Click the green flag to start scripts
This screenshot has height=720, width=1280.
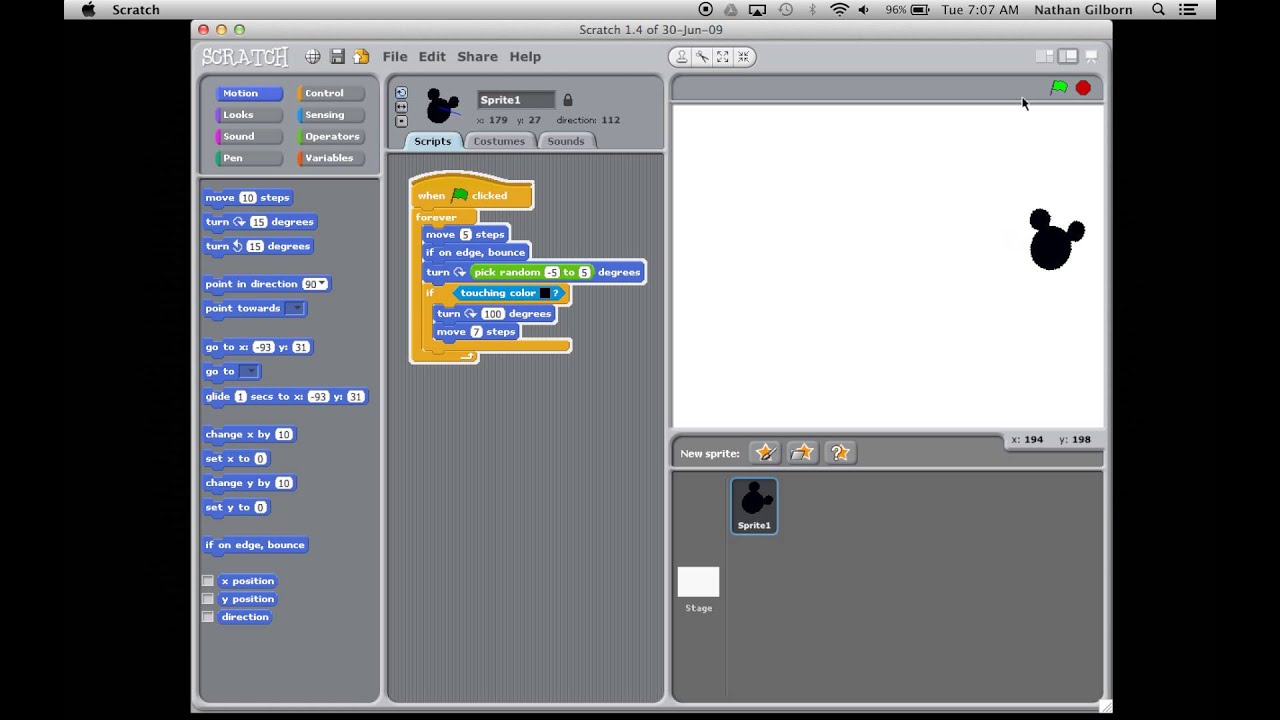pos(1059,88)
